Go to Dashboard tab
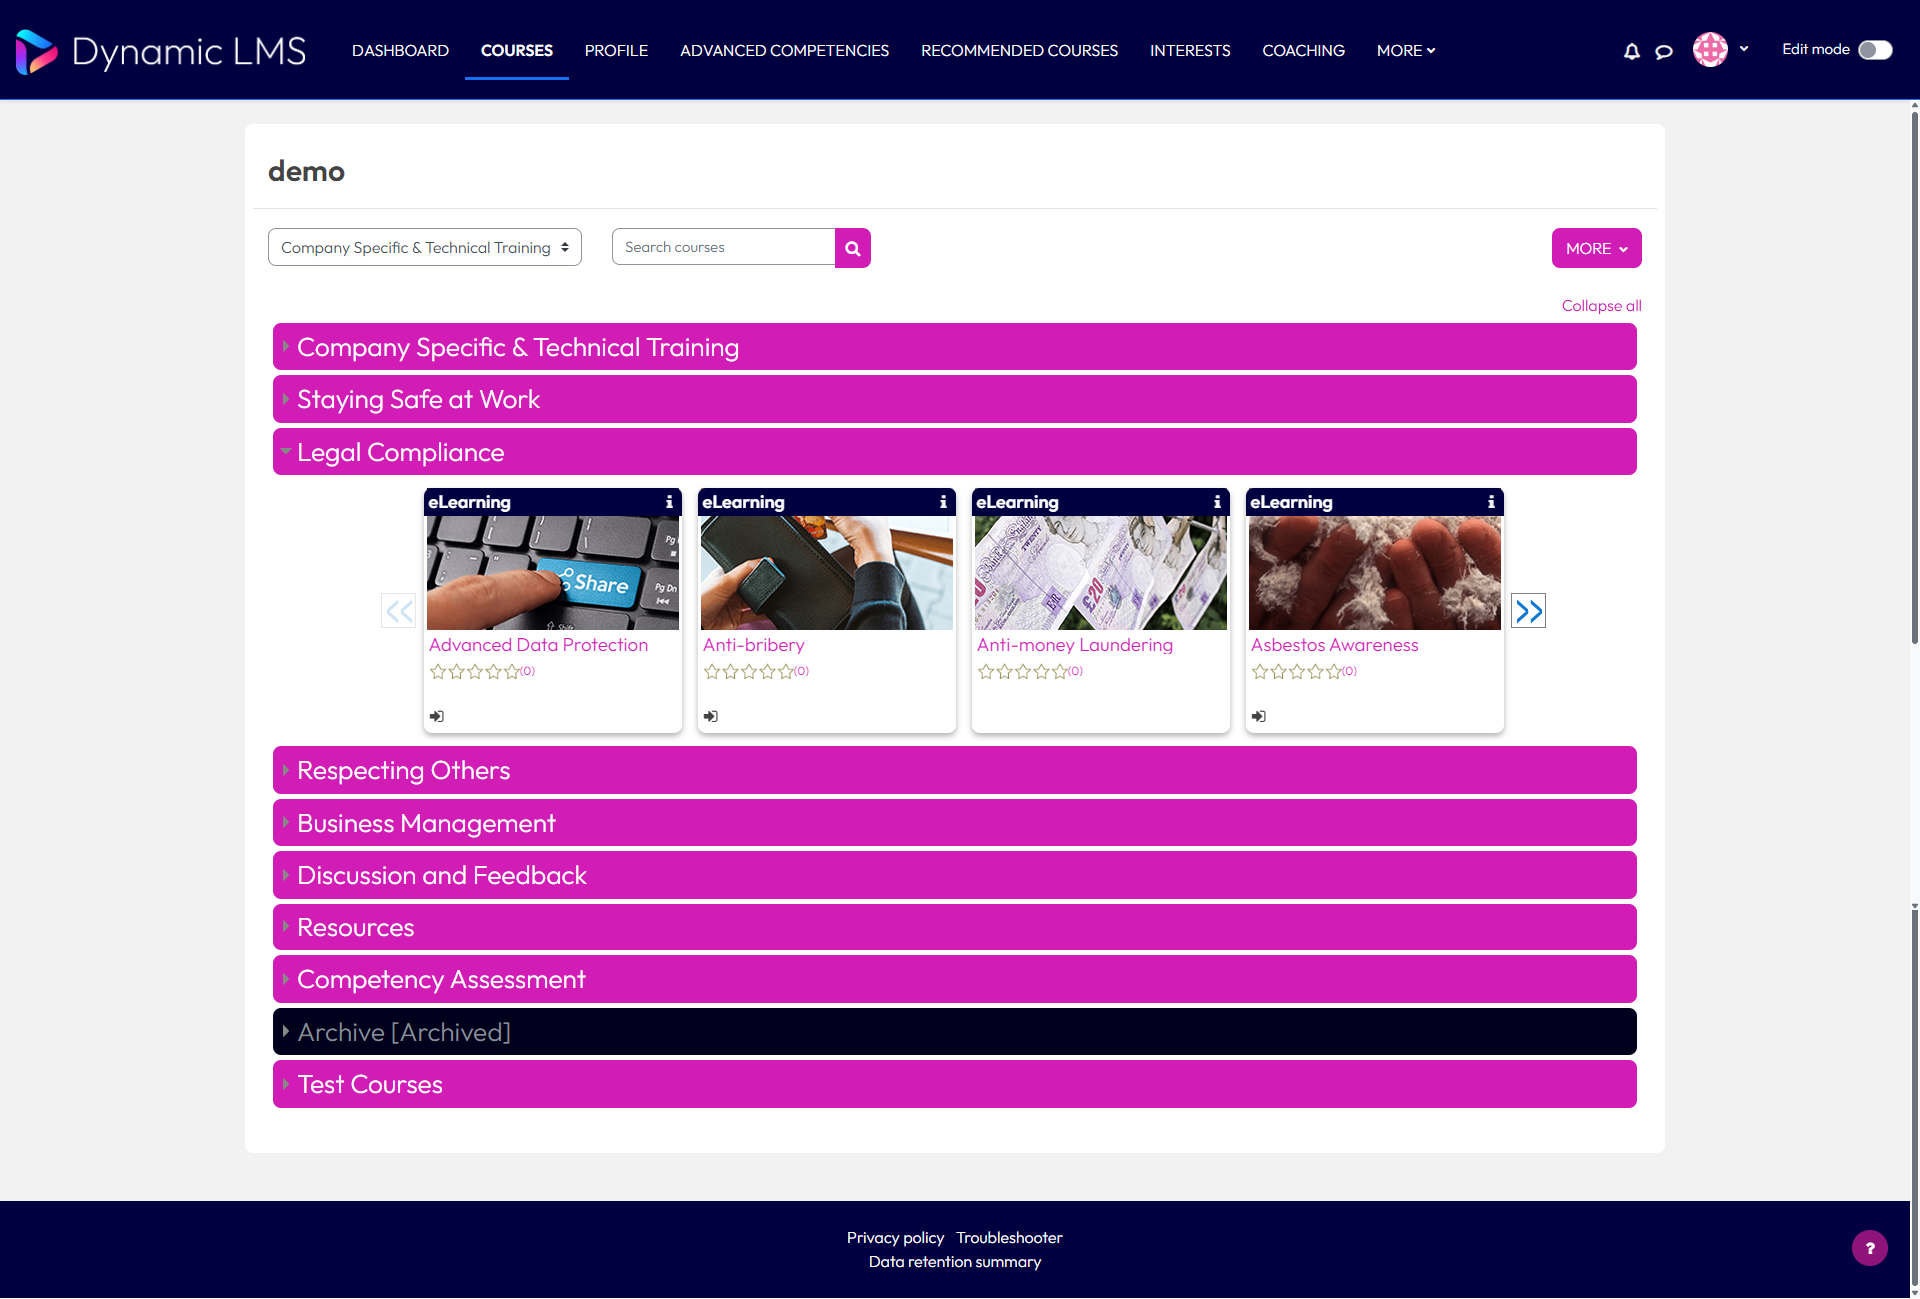 click(400, 51)
